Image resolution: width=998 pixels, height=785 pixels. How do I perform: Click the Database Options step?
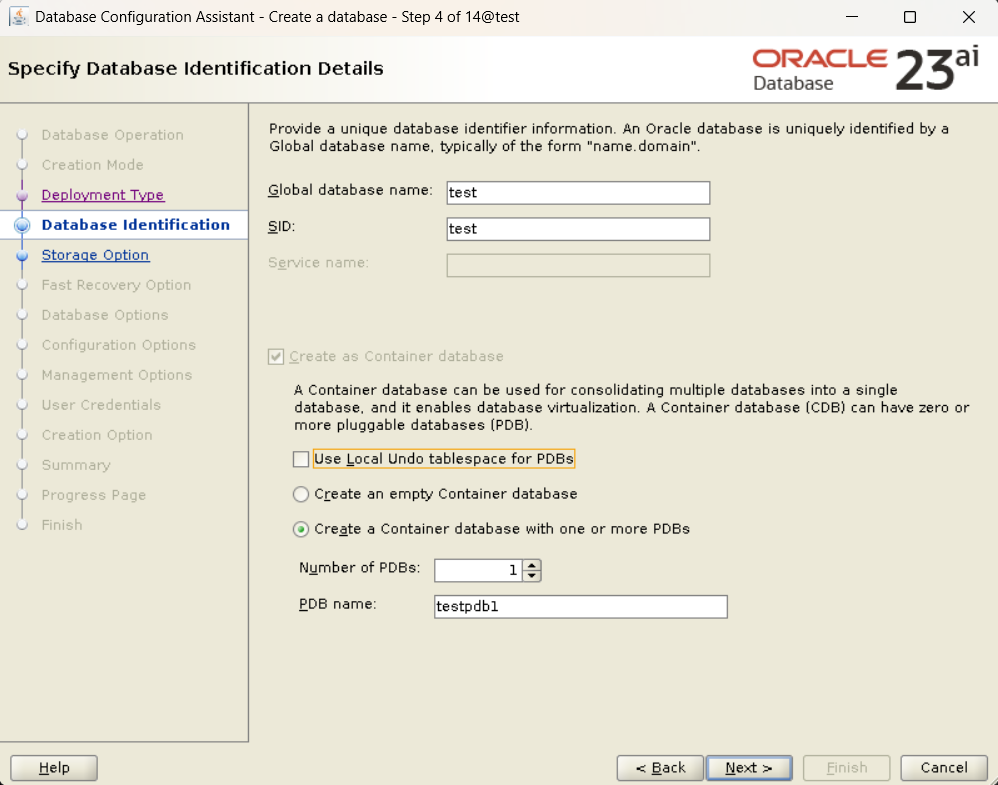[x=105, y=315]
